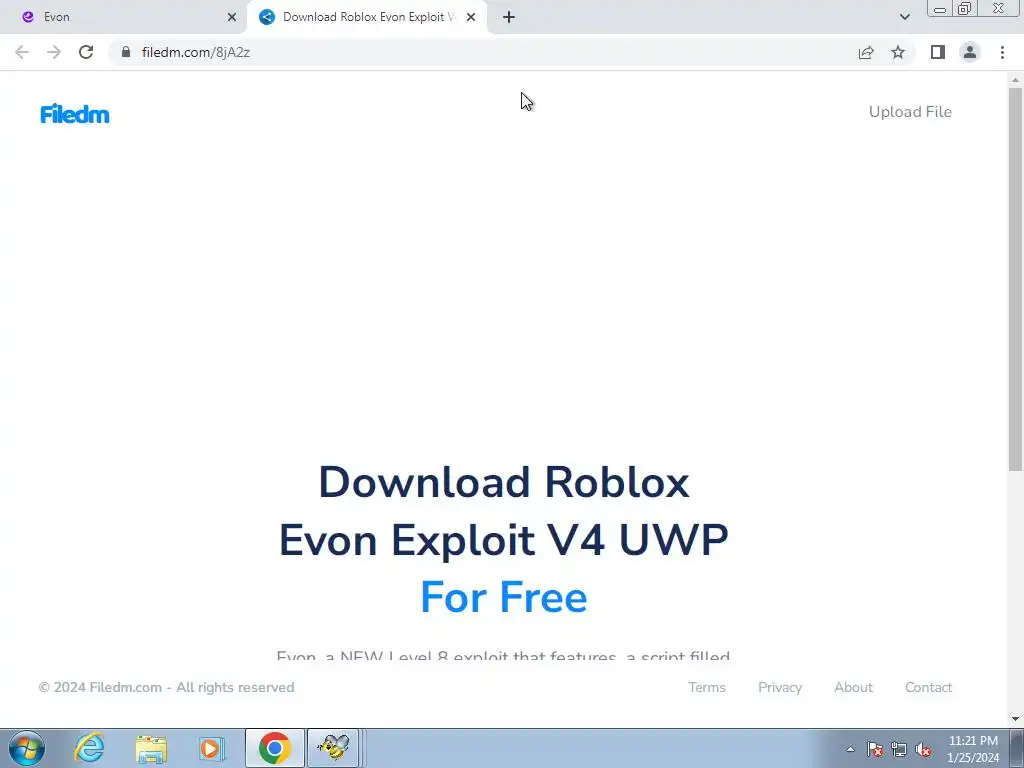The image size is (1024, 768).
Task: Open the Privacy link in footer
Action: [x=780, y=687]
